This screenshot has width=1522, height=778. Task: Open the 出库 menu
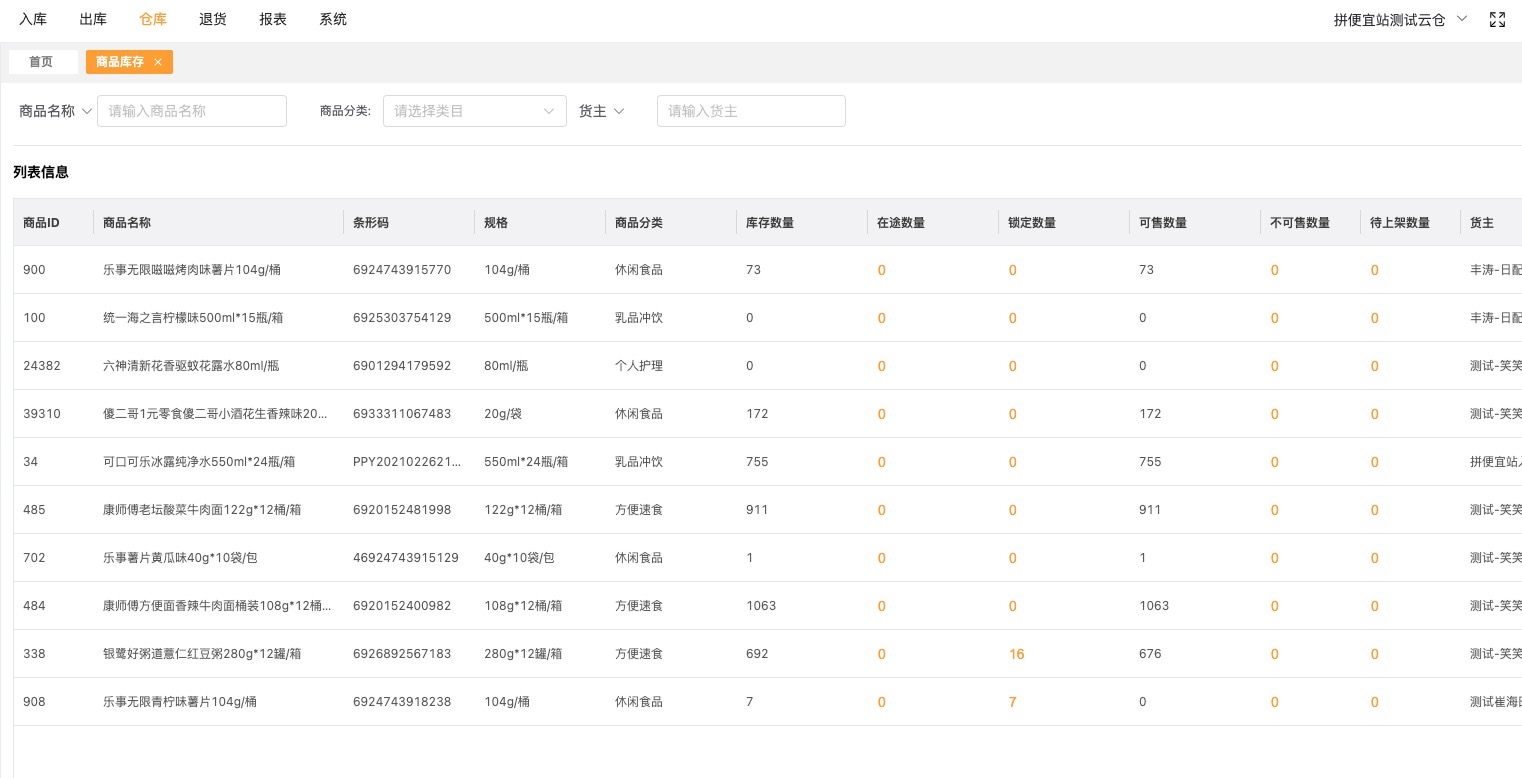93,19
